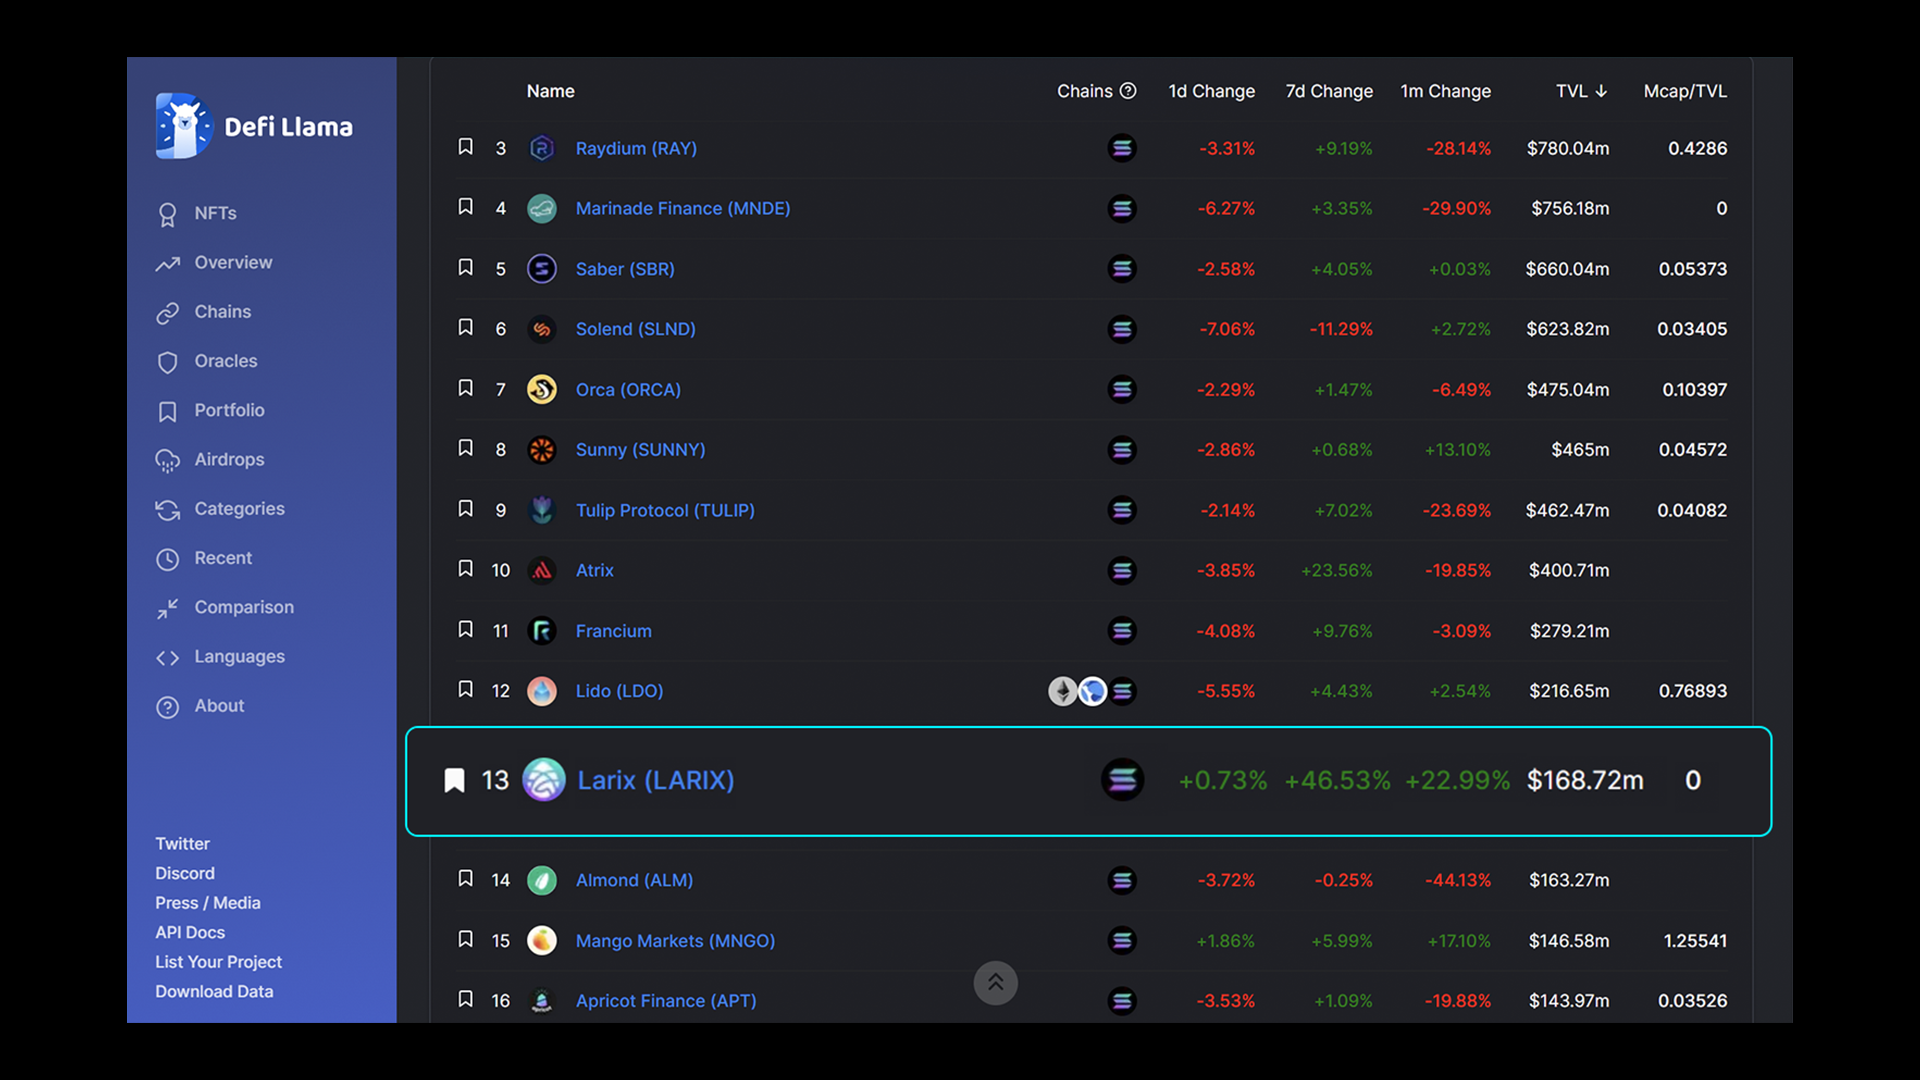Open the API Docs link

point(190,933)
